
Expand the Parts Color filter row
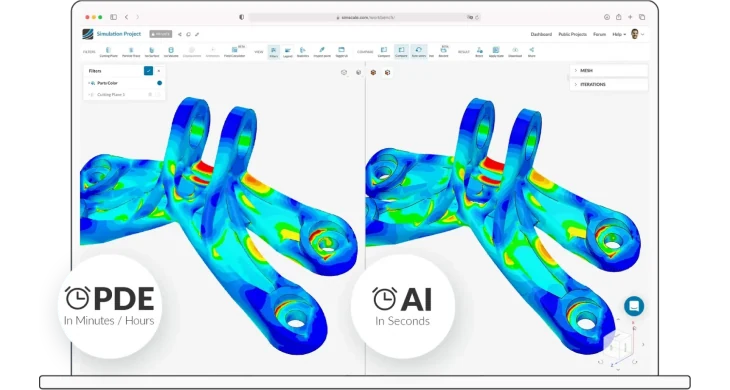pos(89,83)
